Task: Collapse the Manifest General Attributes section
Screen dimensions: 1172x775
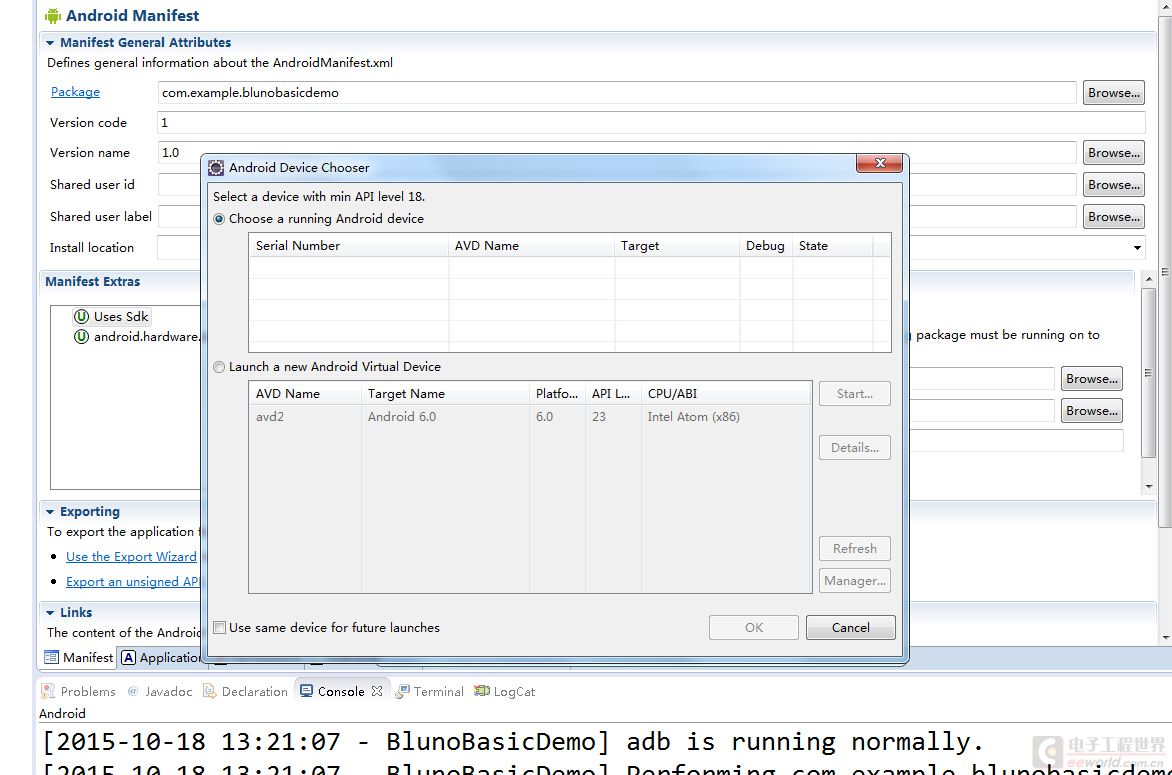Action: (50, 43)
